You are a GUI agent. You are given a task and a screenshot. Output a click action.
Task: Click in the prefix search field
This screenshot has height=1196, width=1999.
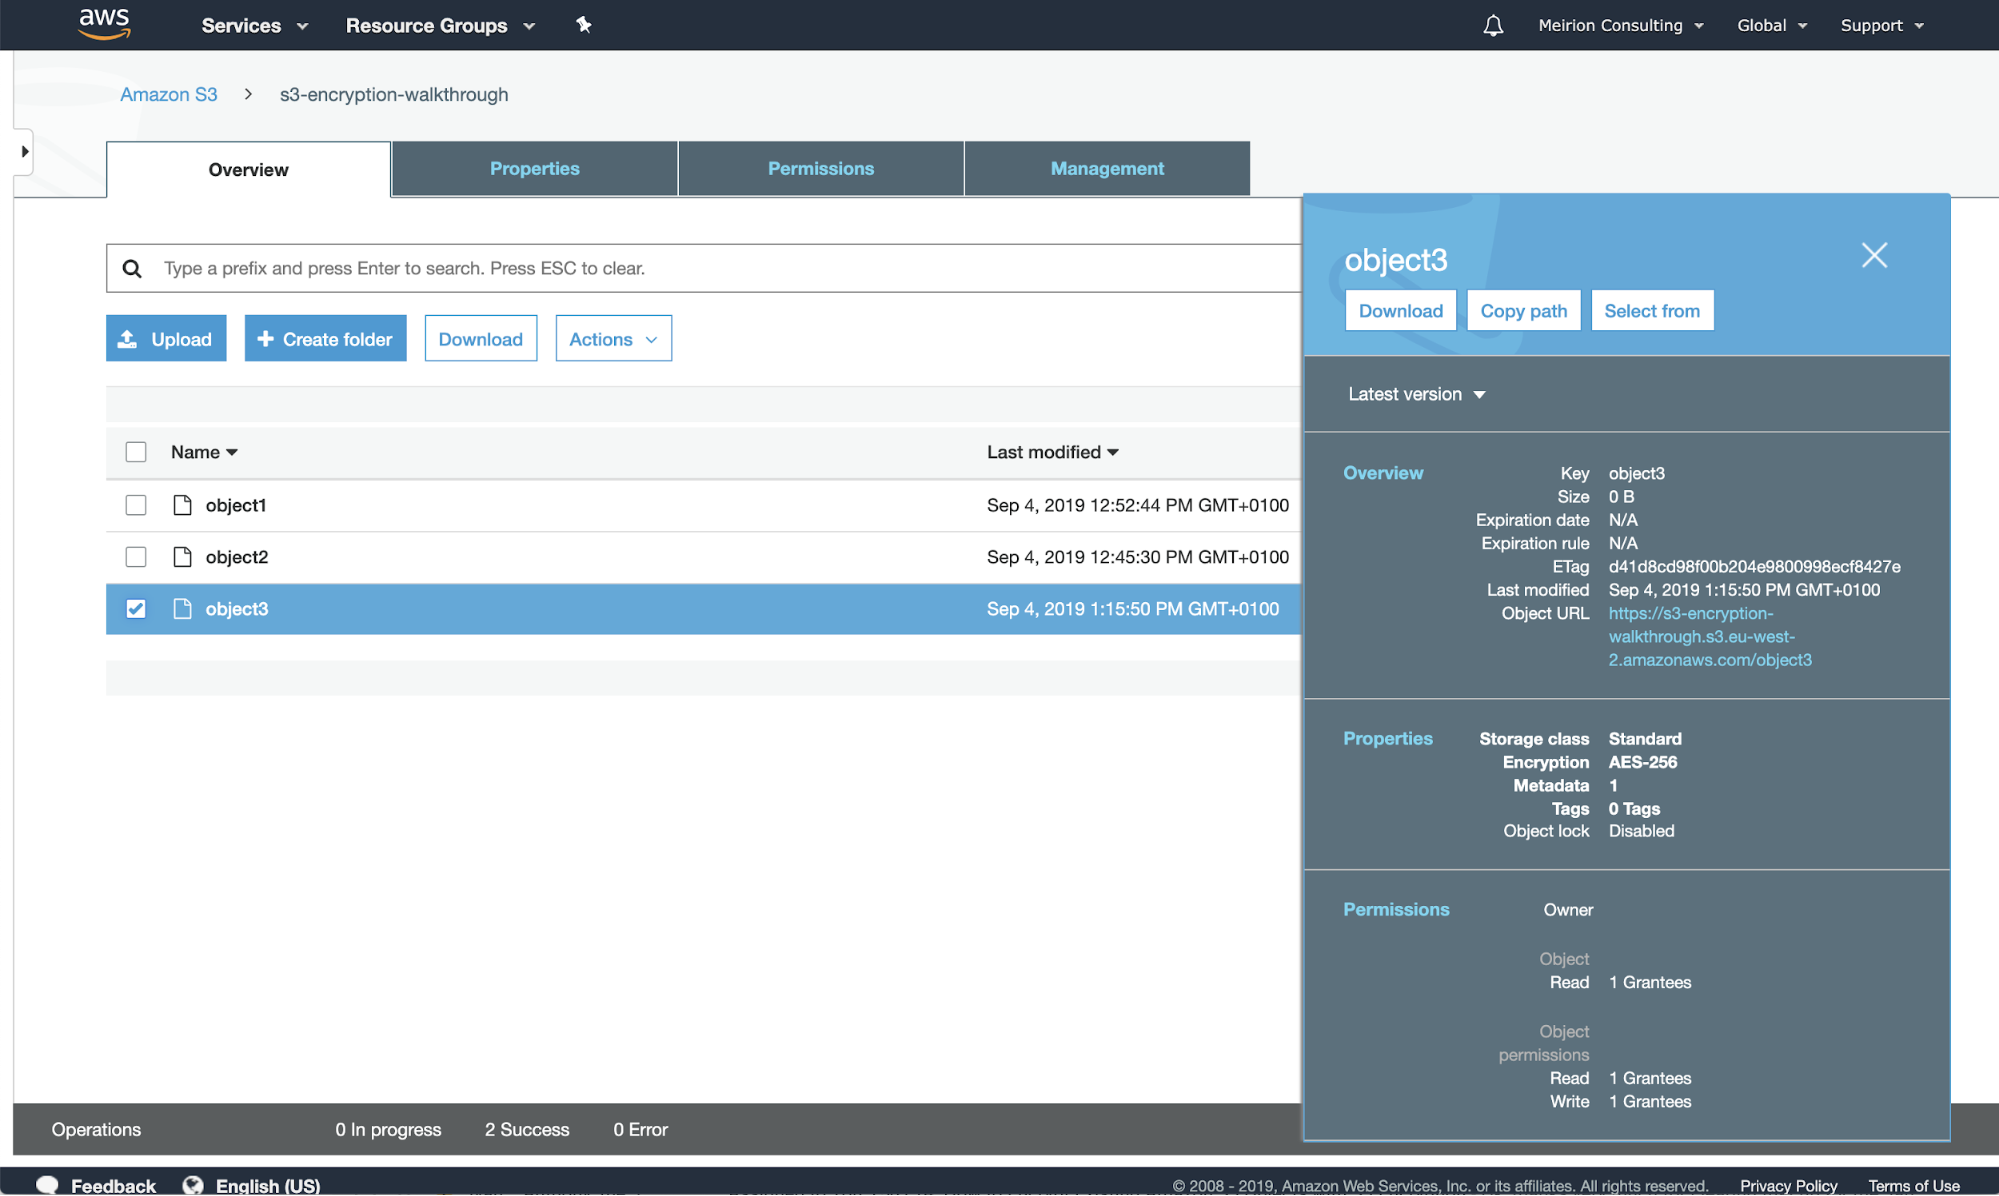click(x=700, y=268)
